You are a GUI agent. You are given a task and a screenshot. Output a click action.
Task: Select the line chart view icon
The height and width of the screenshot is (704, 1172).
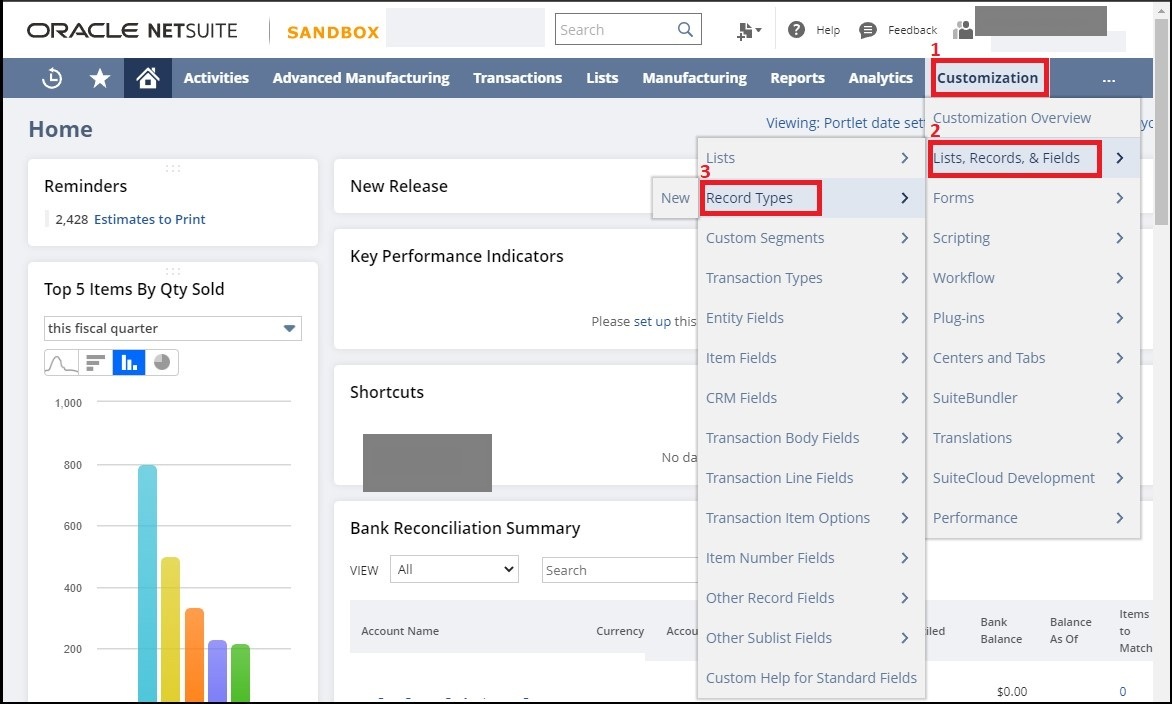click(x=61, y=362)
